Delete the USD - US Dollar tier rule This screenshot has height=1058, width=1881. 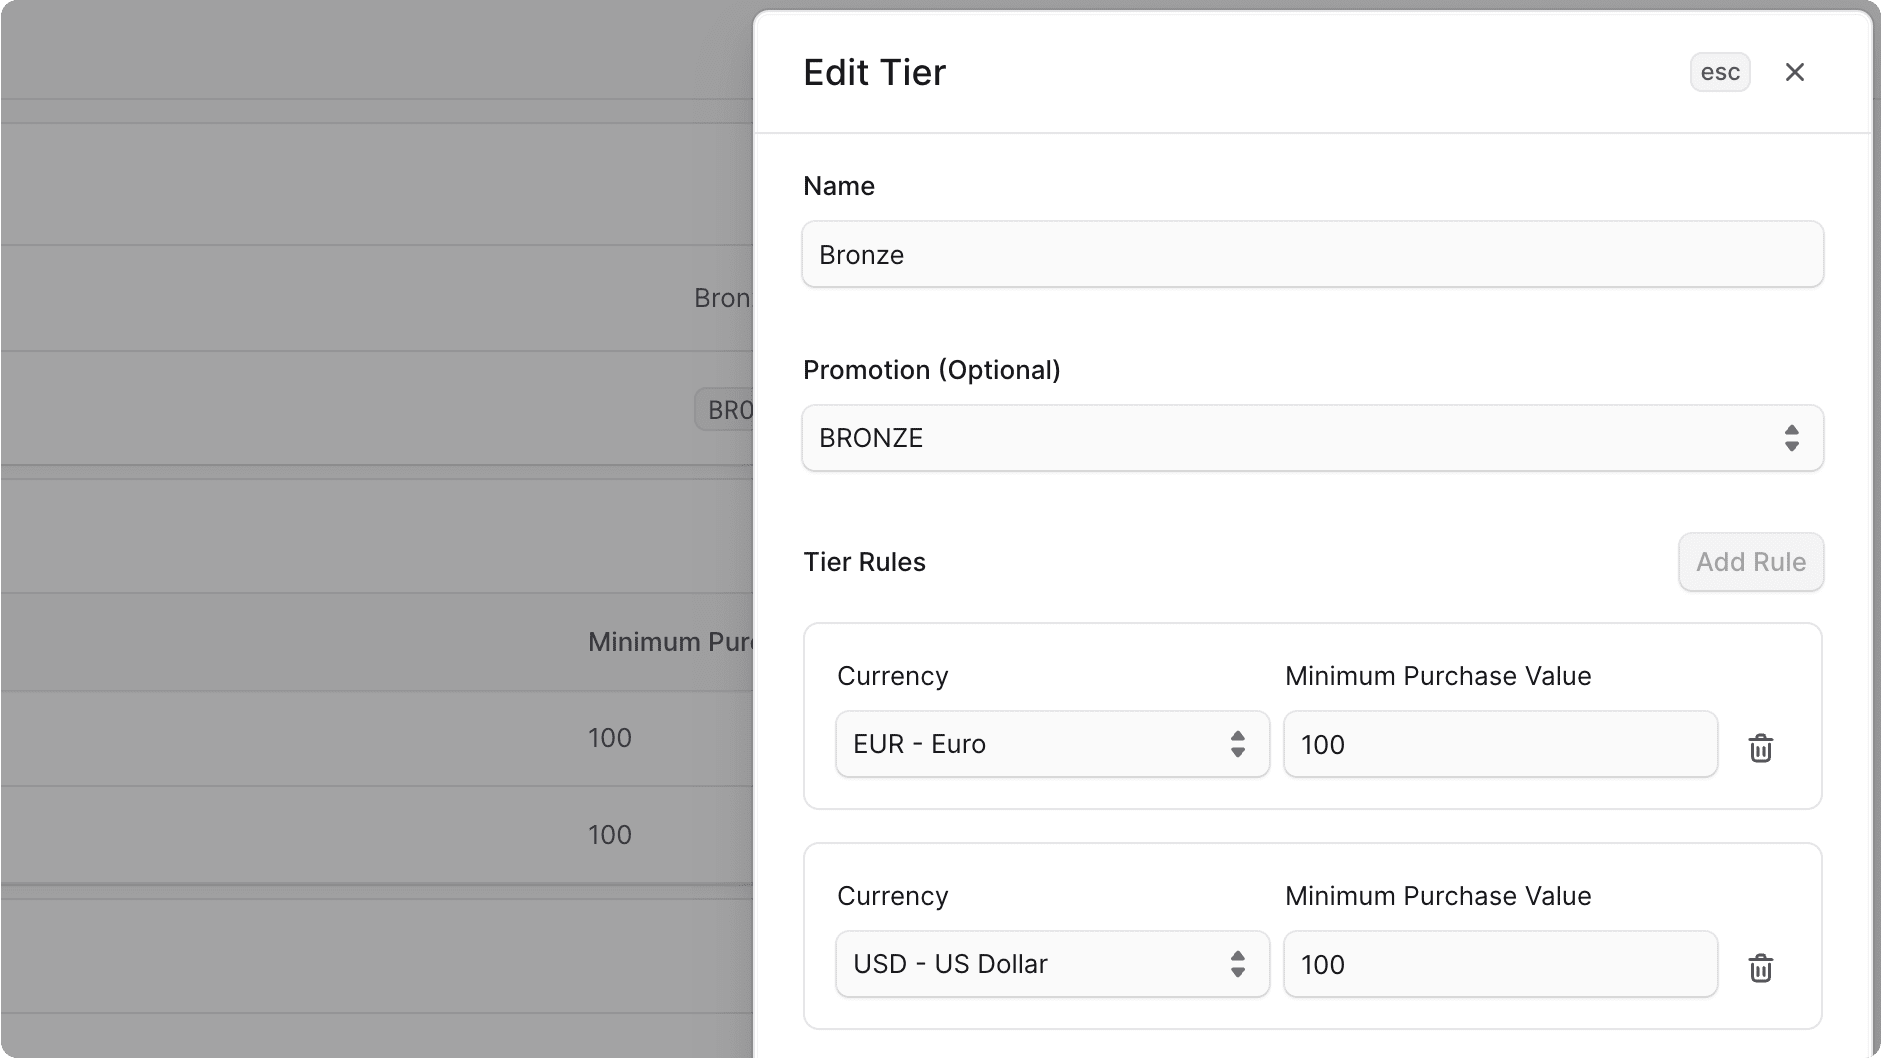pyautogui.click(x=1762, y=967)
